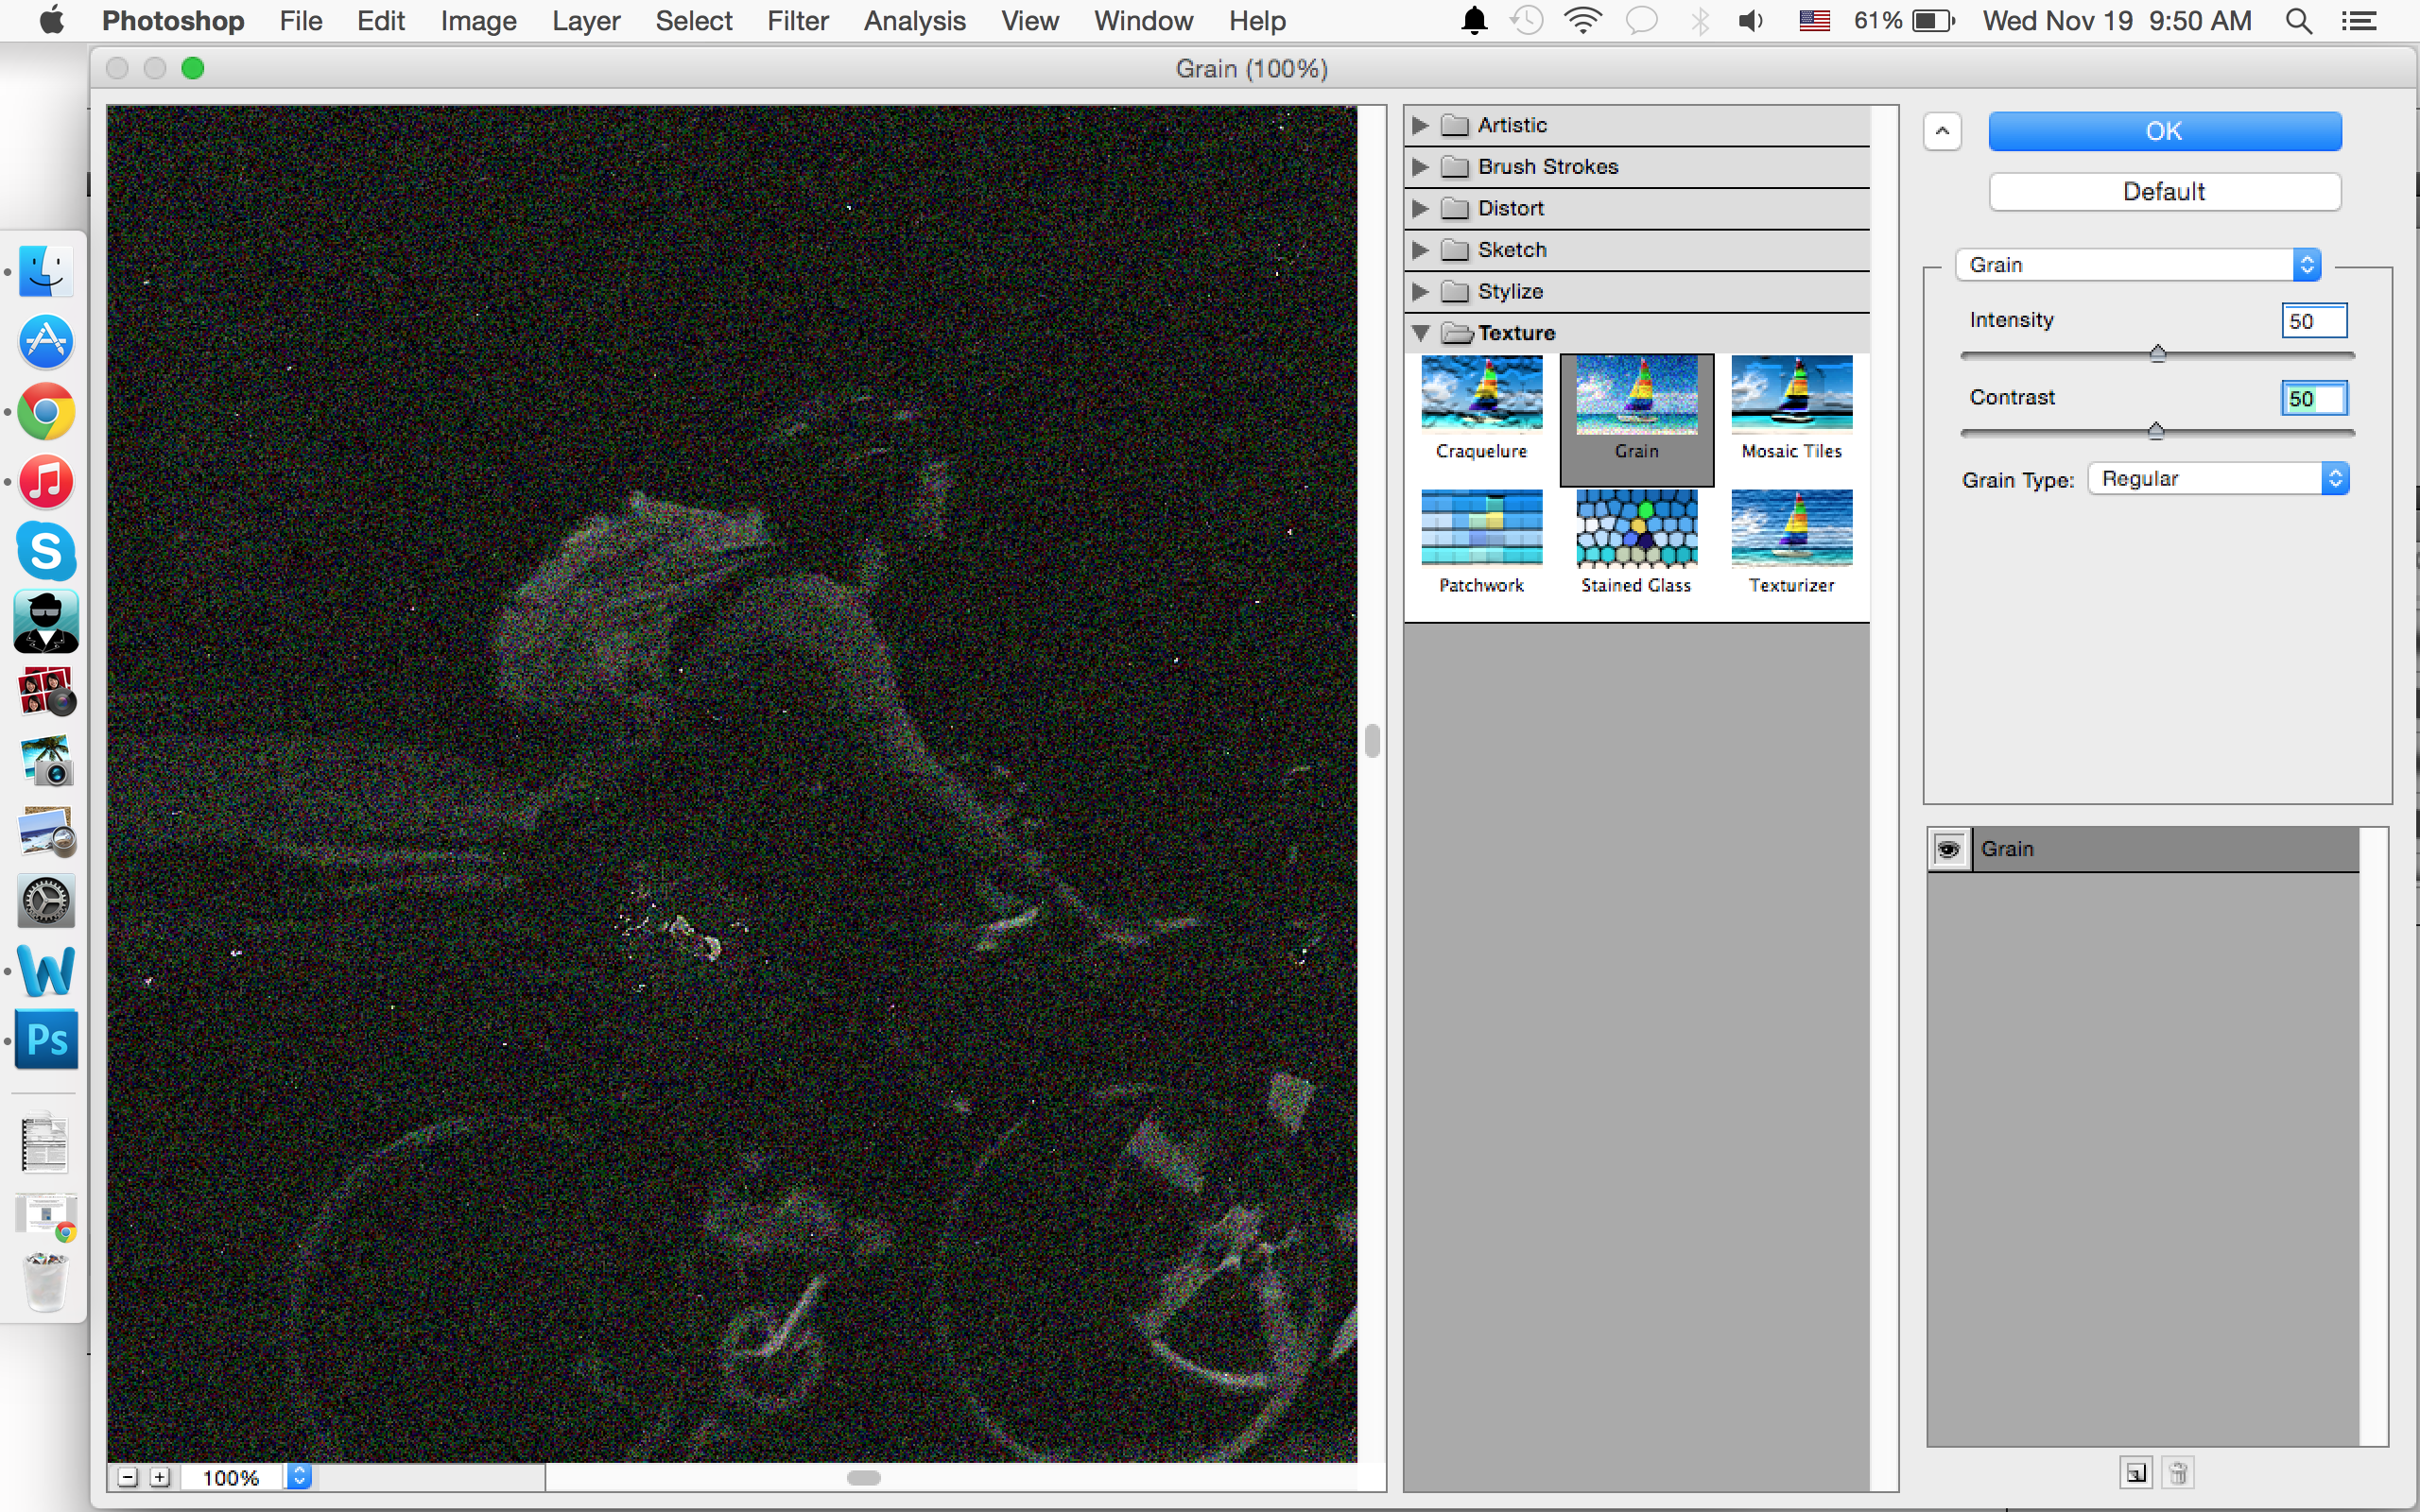Click the preview vertical scrollbar thumb
Image resolution: width=2420 pixels, height=1512 pixels.
[x=1372, y=741]
